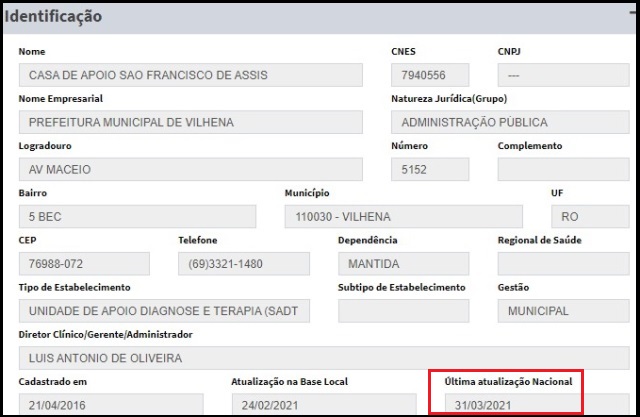The height and width of the screenshot is (417, 640).
Task: Click the Nome field with CASA DE APOIO
Action: 190,76
